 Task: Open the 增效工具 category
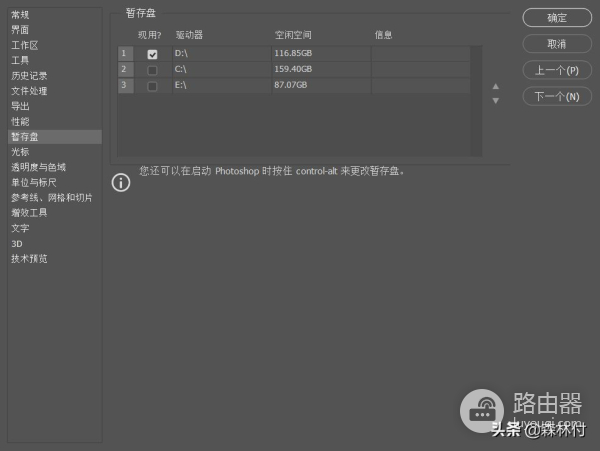[x=55, y=213]
